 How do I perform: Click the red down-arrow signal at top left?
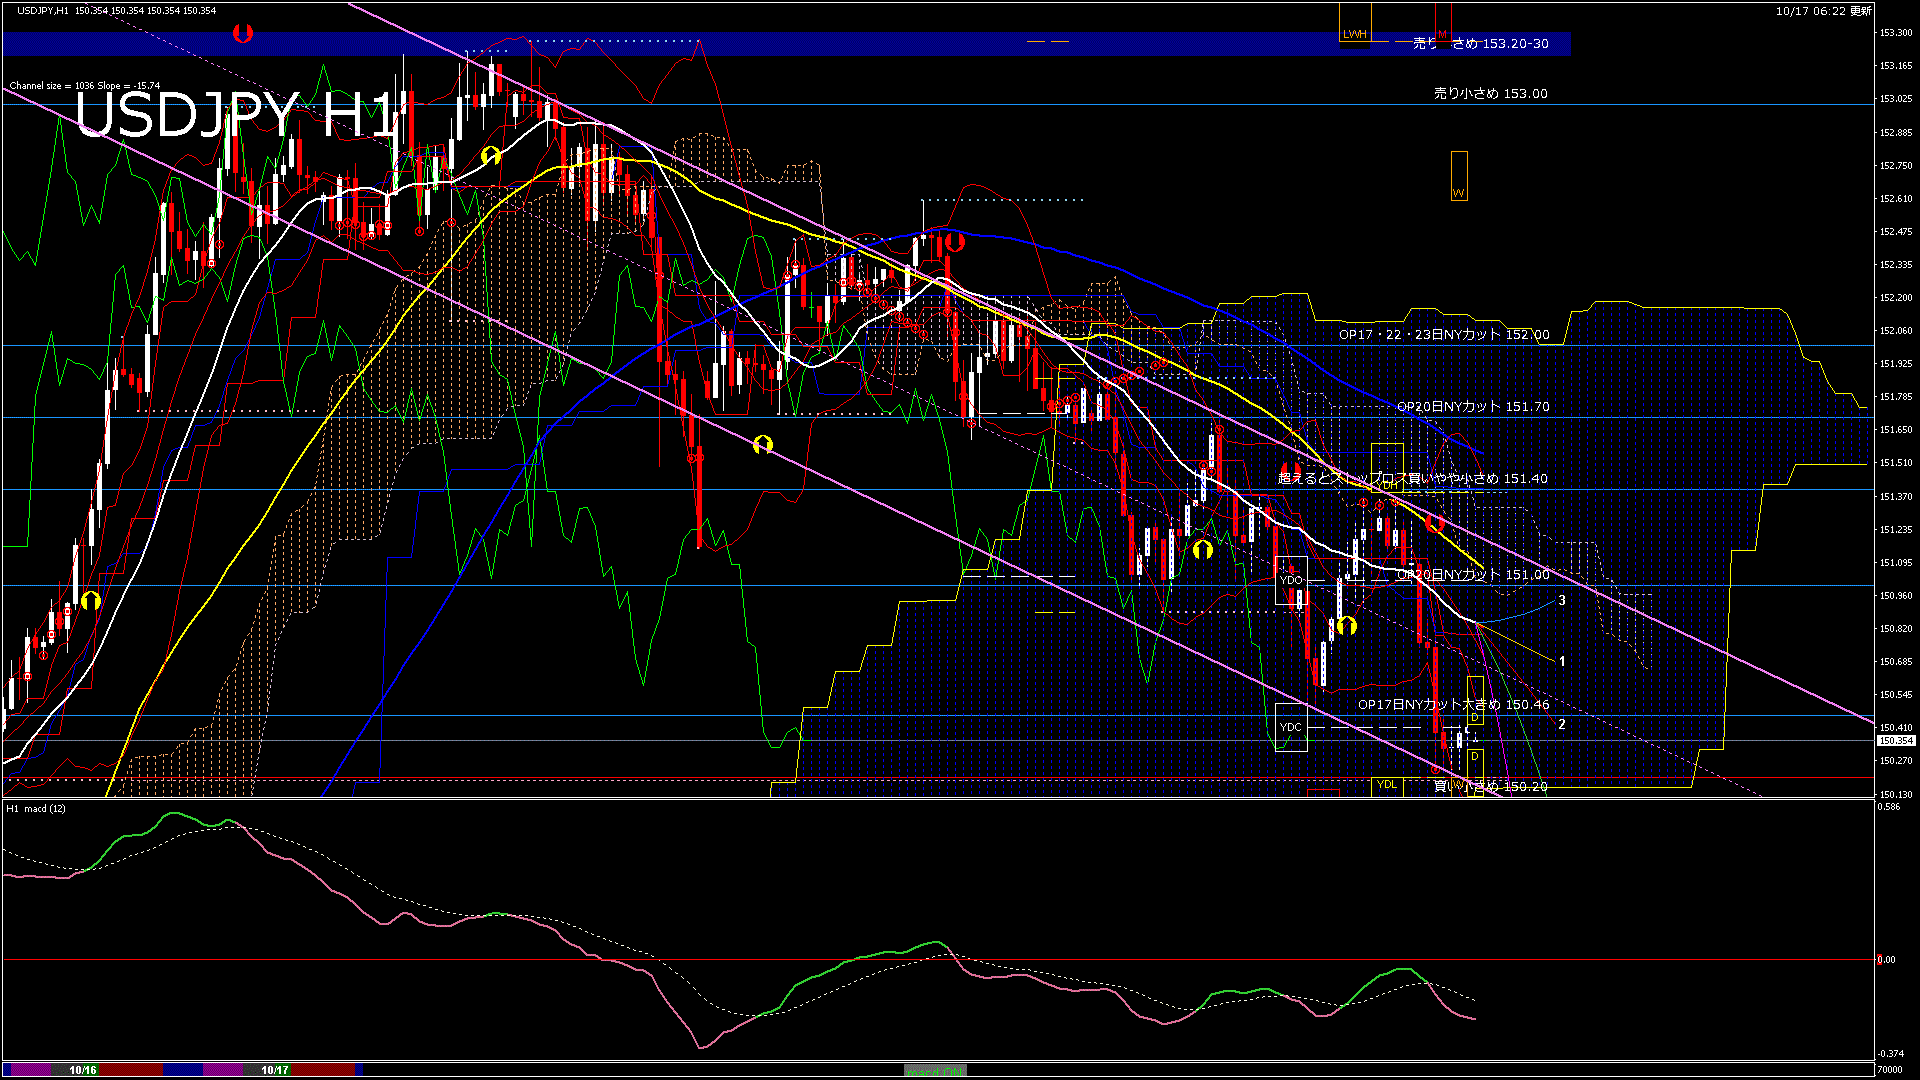click(x=242, y=34)
